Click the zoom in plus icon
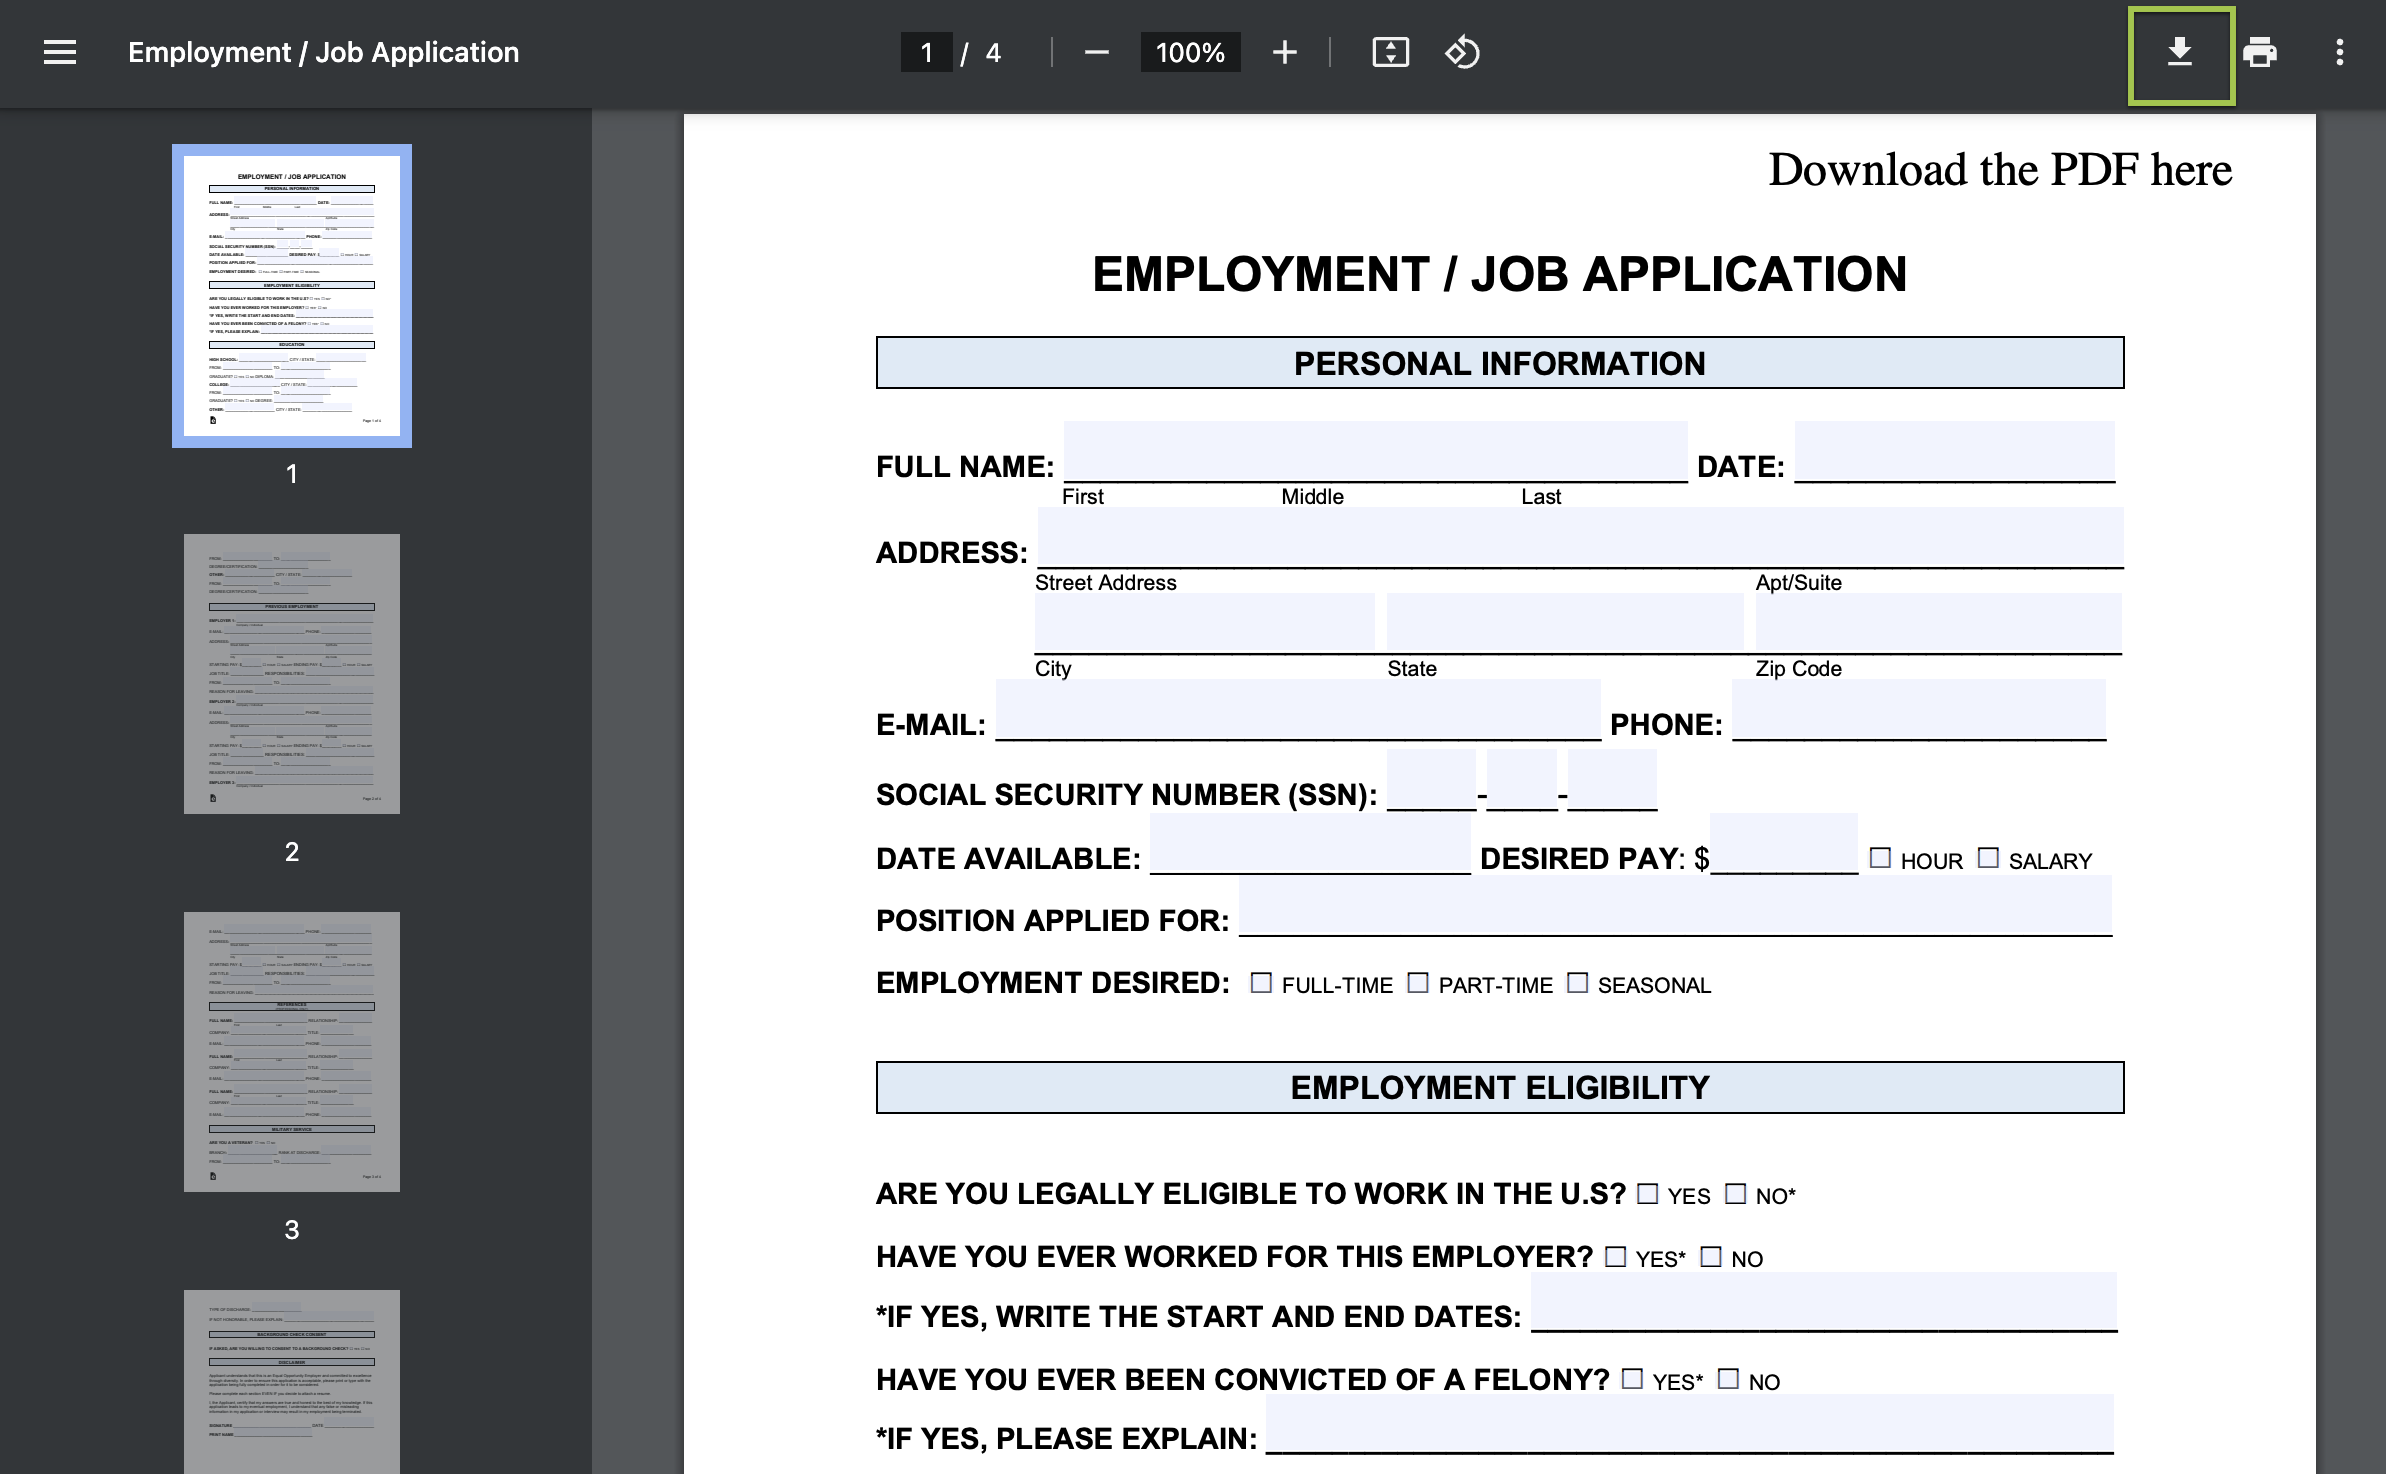Screen dimensions: 2386x1474 1285,53
